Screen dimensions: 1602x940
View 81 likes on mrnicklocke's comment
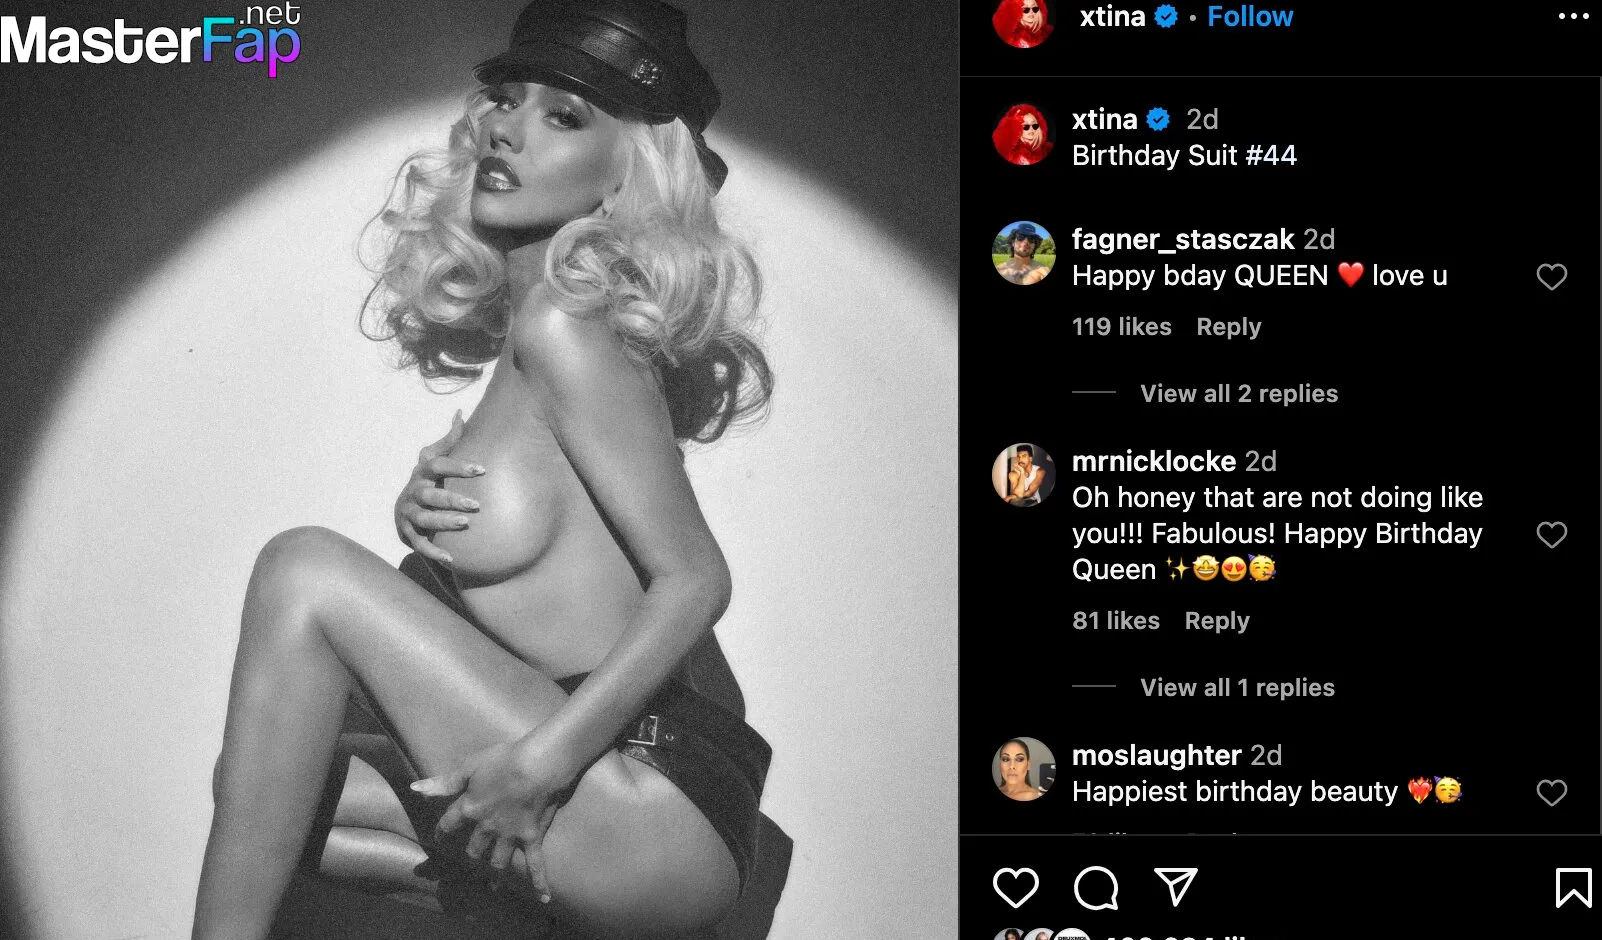point(1116,621)
